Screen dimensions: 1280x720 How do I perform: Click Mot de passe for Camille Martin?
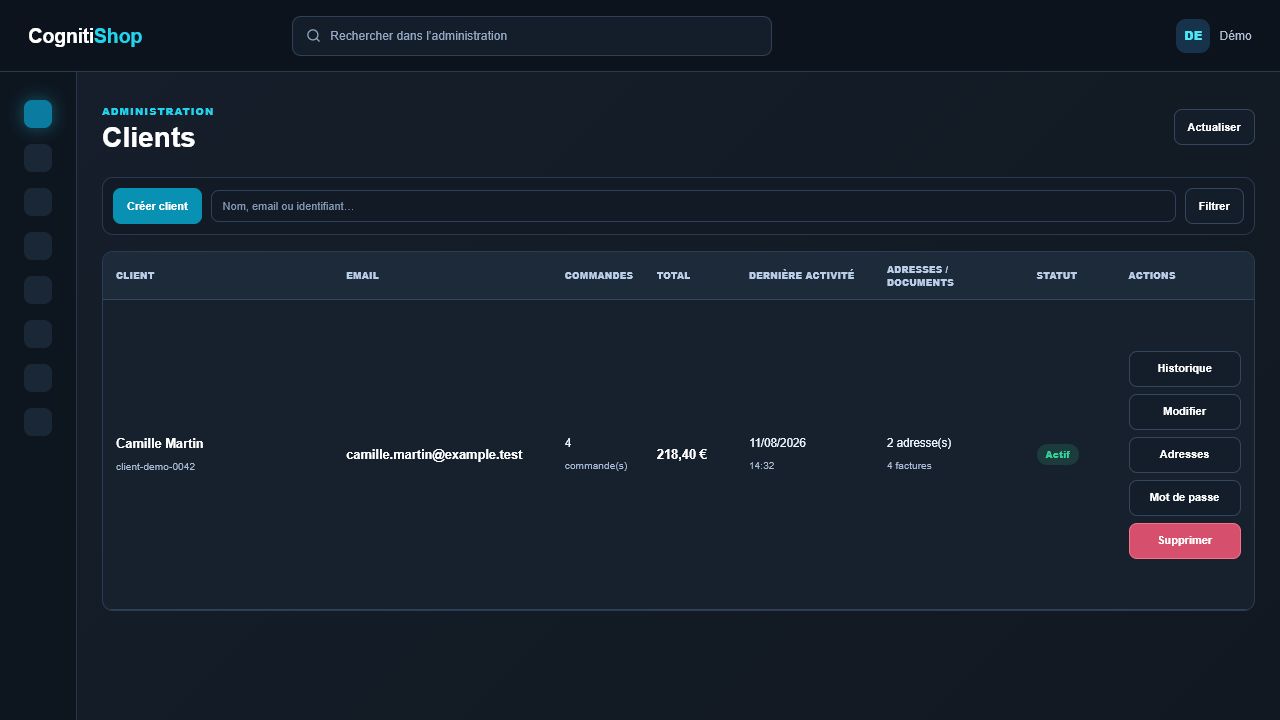click(x=1185, y=498)
